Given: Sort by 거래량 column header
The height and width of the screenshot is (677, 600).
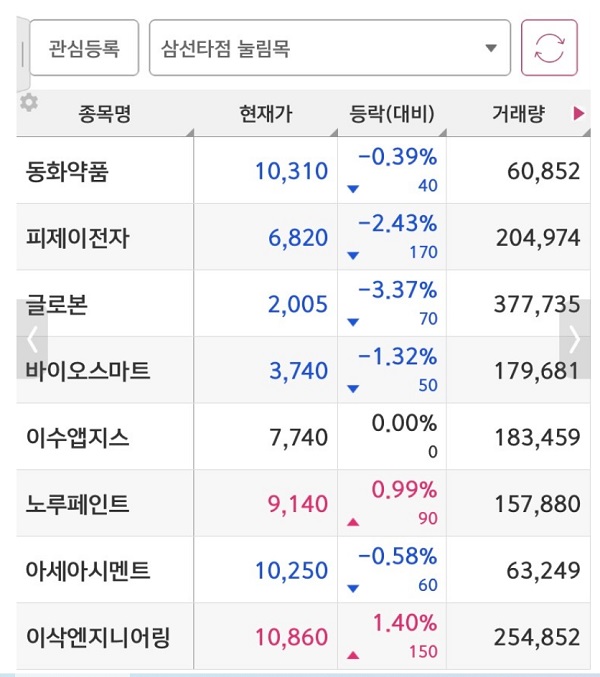Looking at the screenshot, I should tap(518, 114).
